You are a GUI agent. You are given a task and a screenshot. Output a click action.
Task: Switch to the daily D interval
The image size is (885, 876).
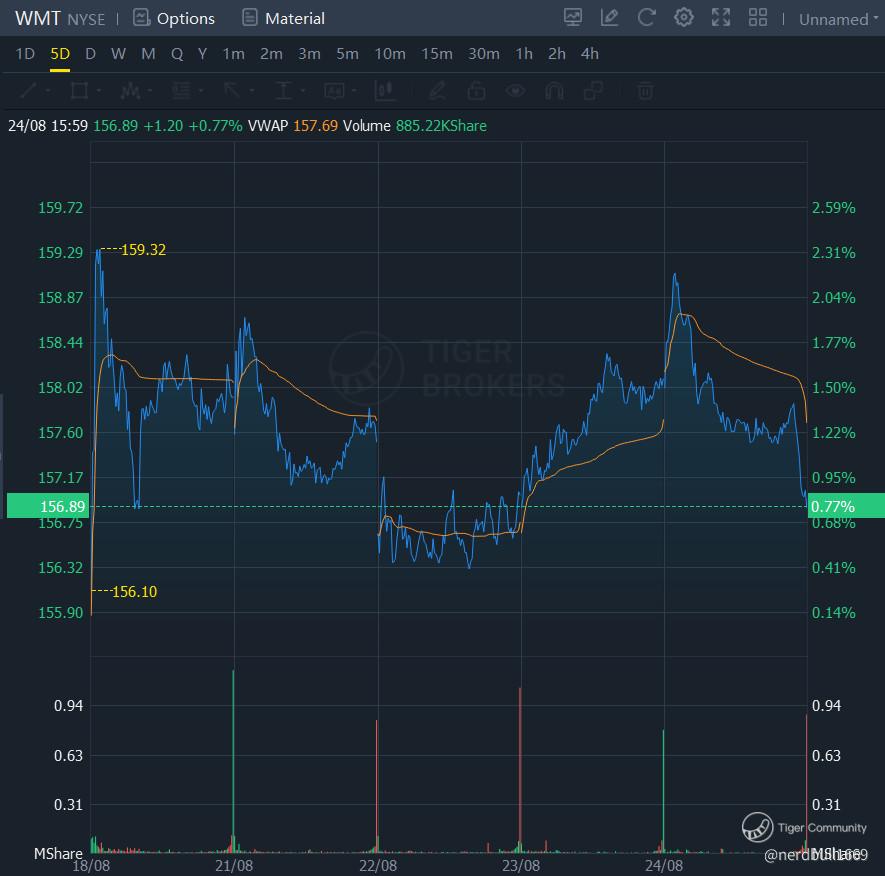coord(90,54)
